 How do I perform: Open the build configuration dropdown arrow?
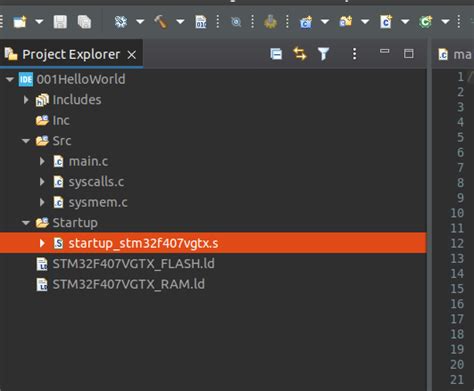click(x=140, y=22)
